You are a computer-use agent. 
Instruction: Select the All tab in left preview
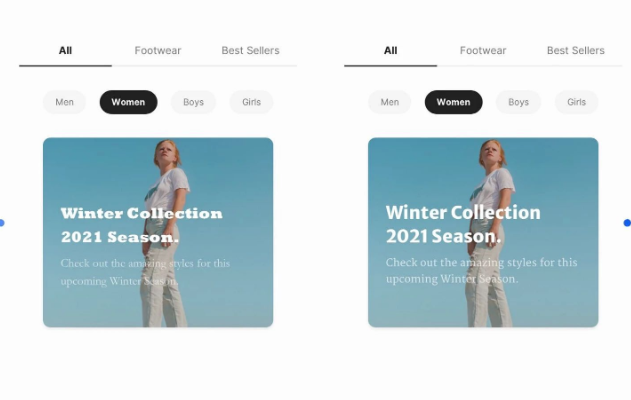65,51
